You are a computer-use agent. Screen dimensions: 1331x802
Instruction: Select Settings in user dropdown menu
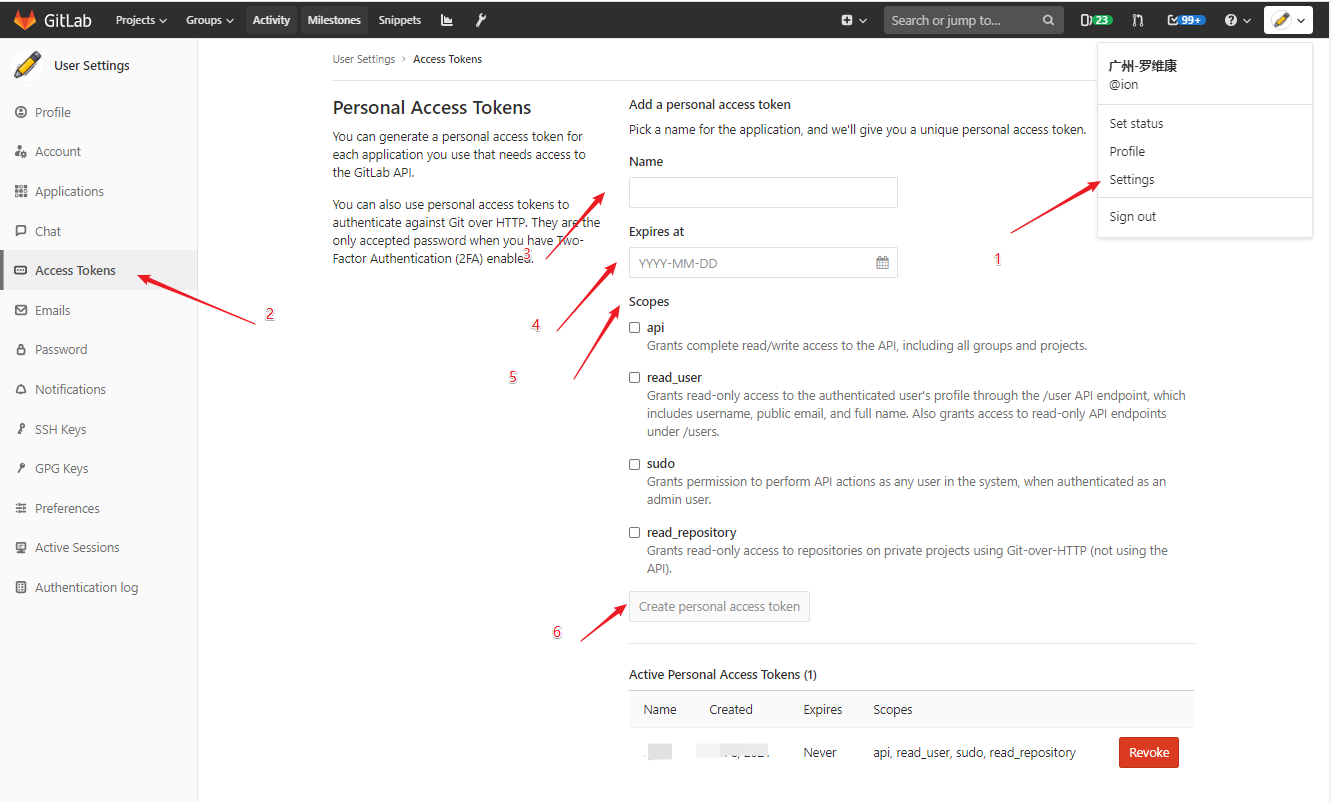coord(1132,180)
